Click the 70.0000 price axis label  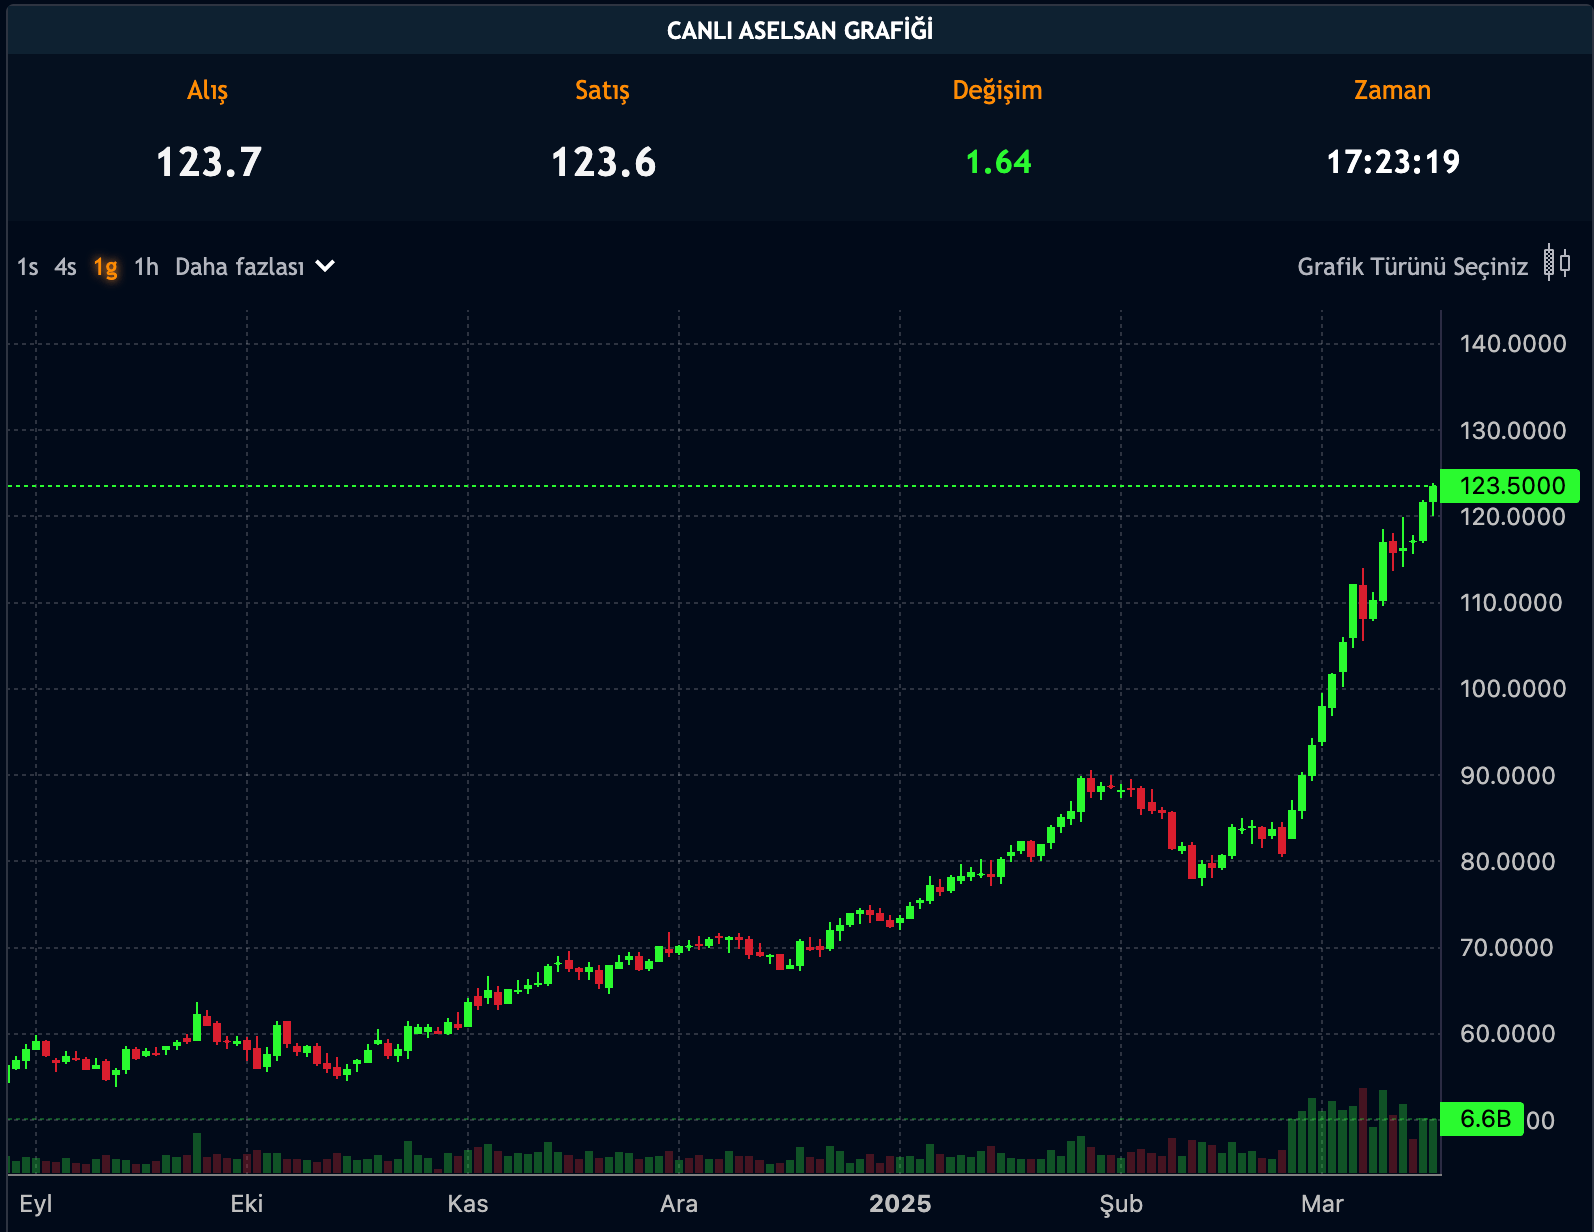tap(1507, 948)
